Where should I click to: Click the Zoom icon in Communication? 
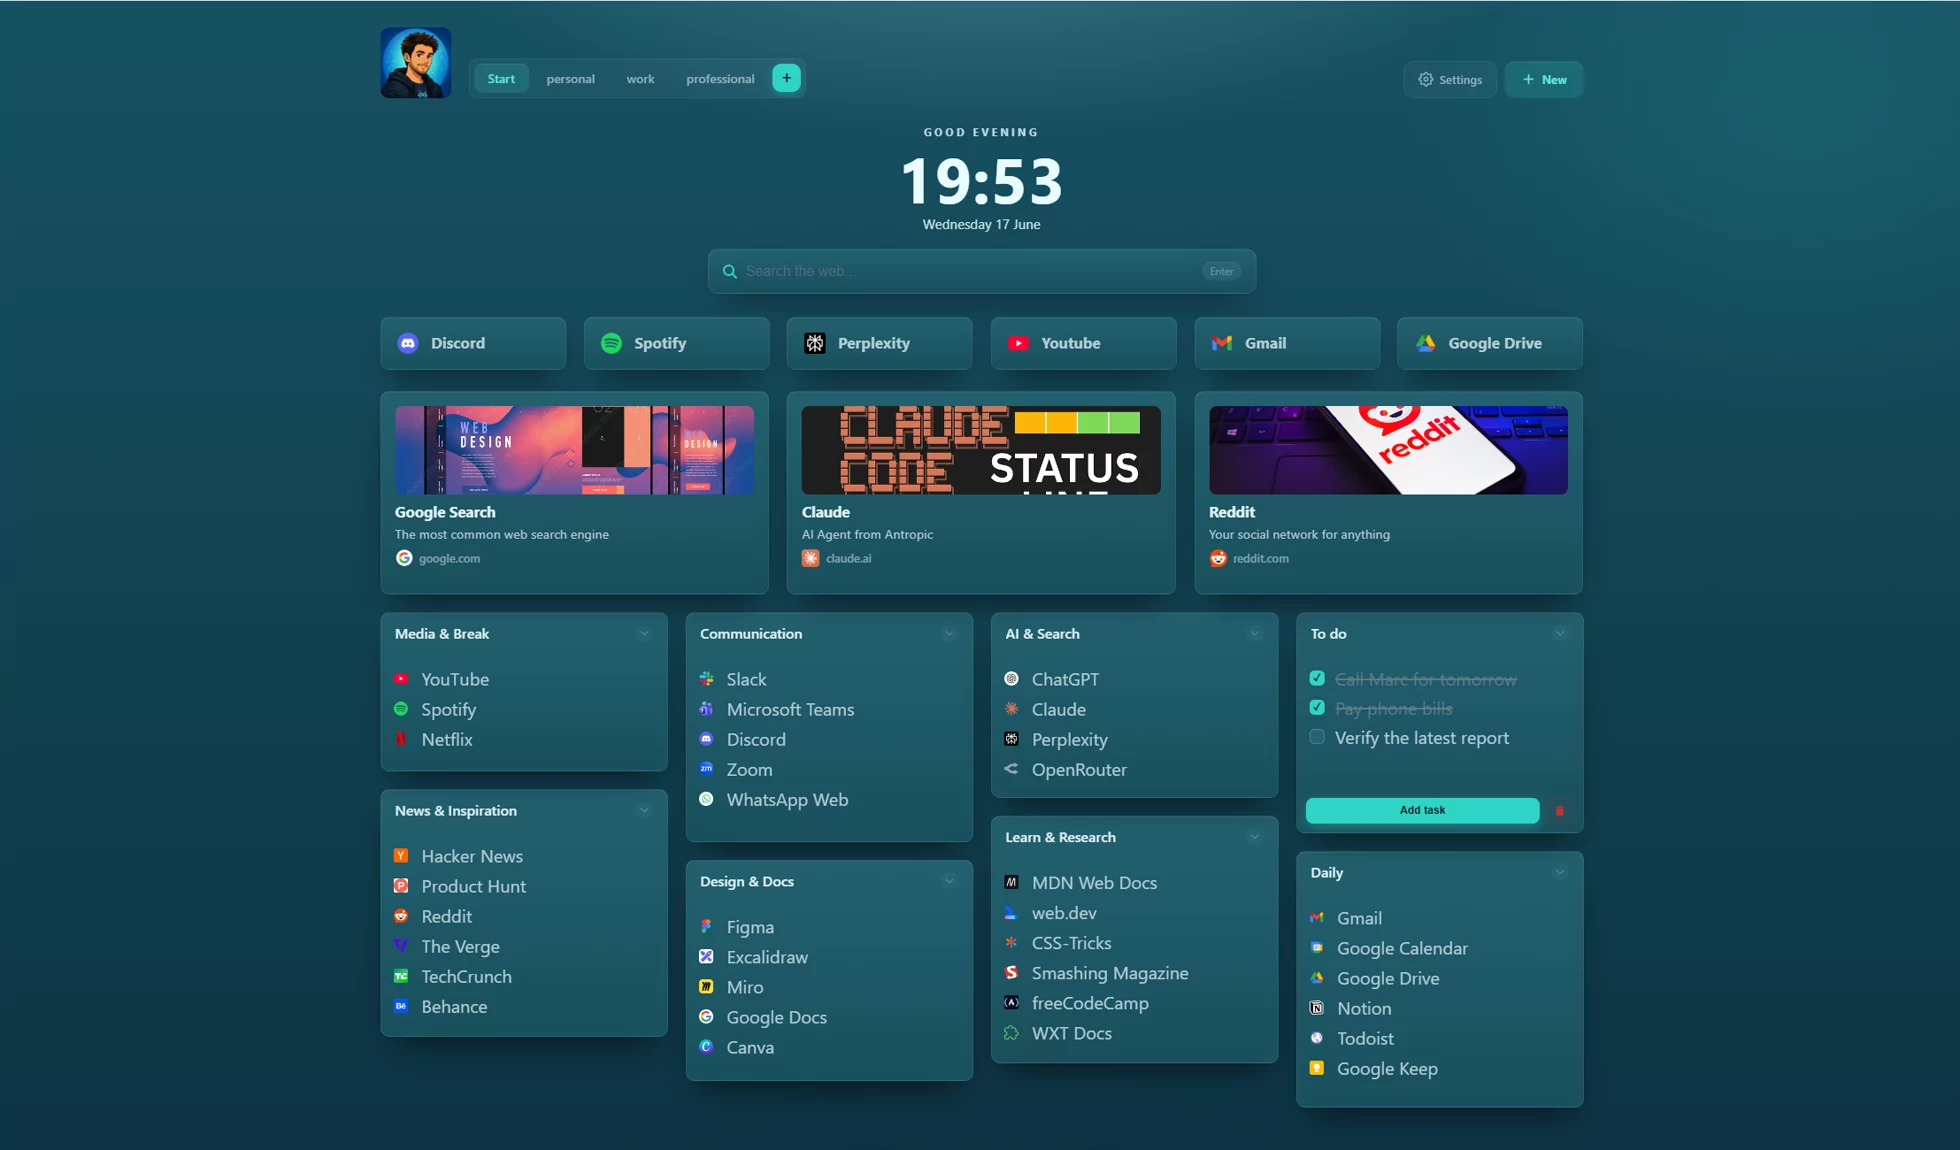tap(706, 769)
